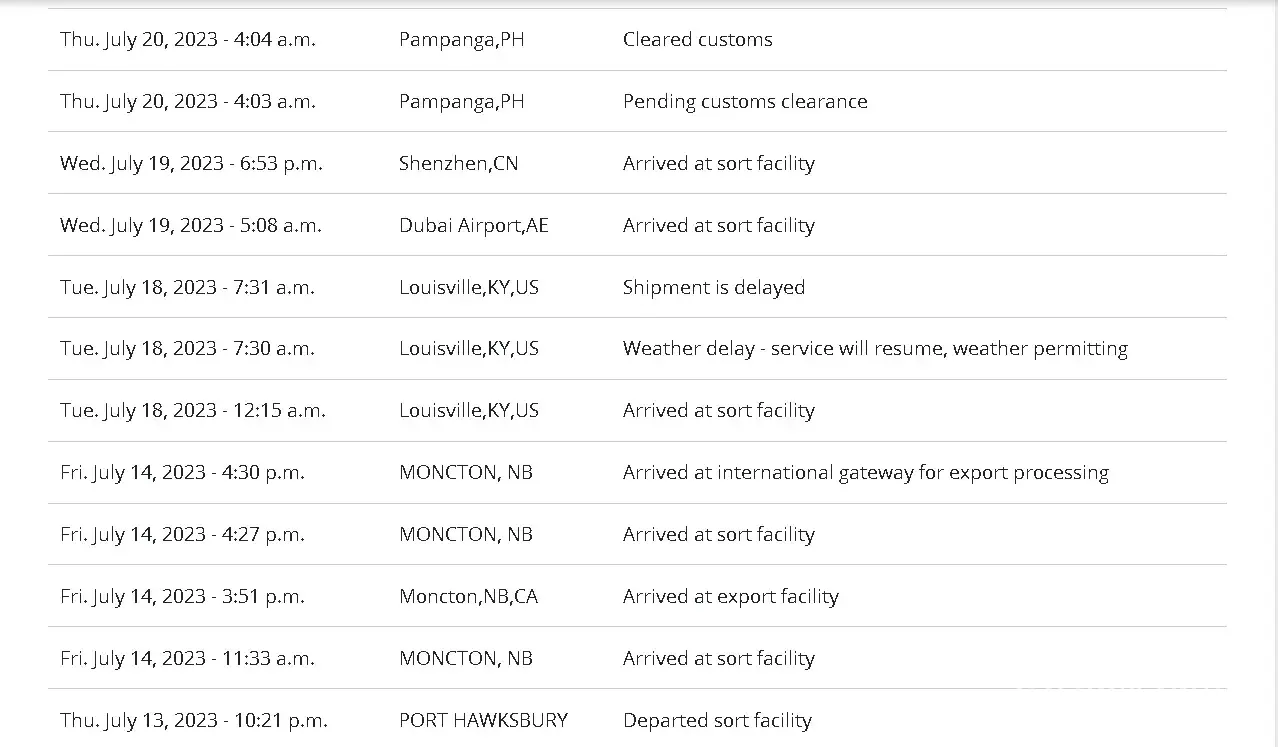The width and height of the screenshot is (1278, 747).
Task: Select the July 14 4:30 p.m. timestamp
Action: click(x=182, y=473)
